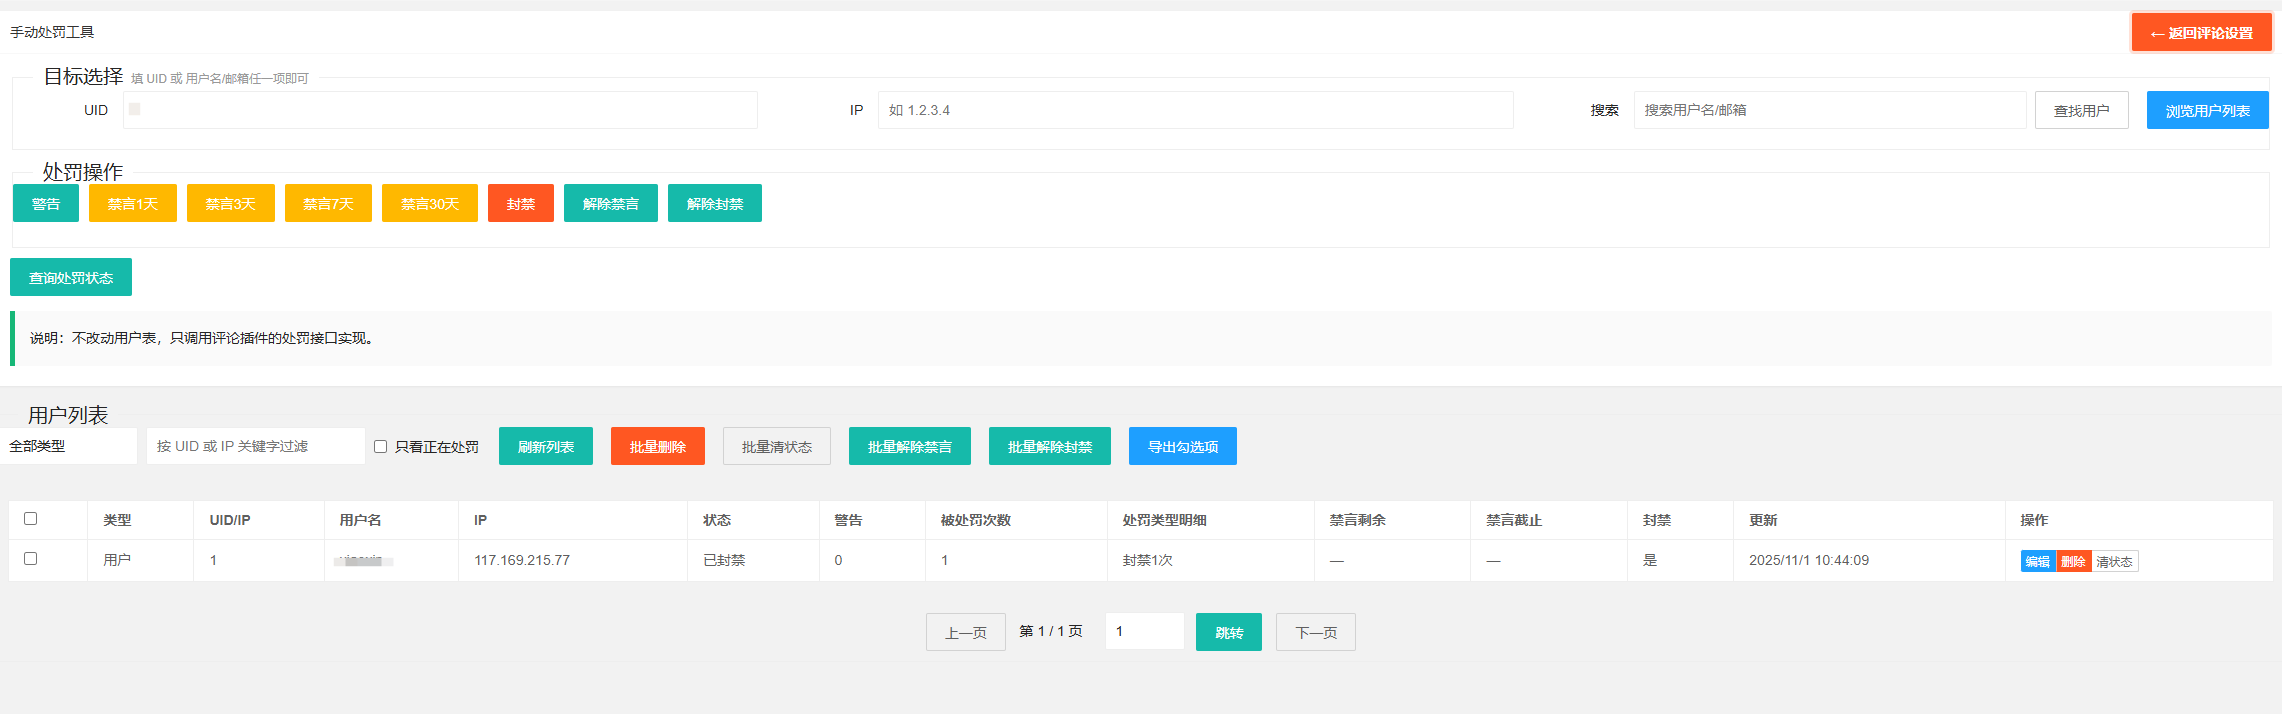Click the 查询处罚状态 button

pyautogui.click(x=71, y=278)
